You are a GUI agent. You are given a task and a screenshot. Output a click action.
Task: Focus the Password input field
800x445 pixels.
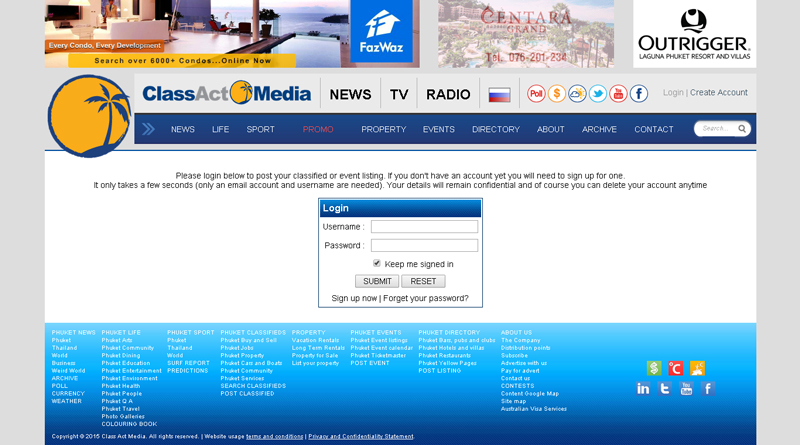[424, 245]
